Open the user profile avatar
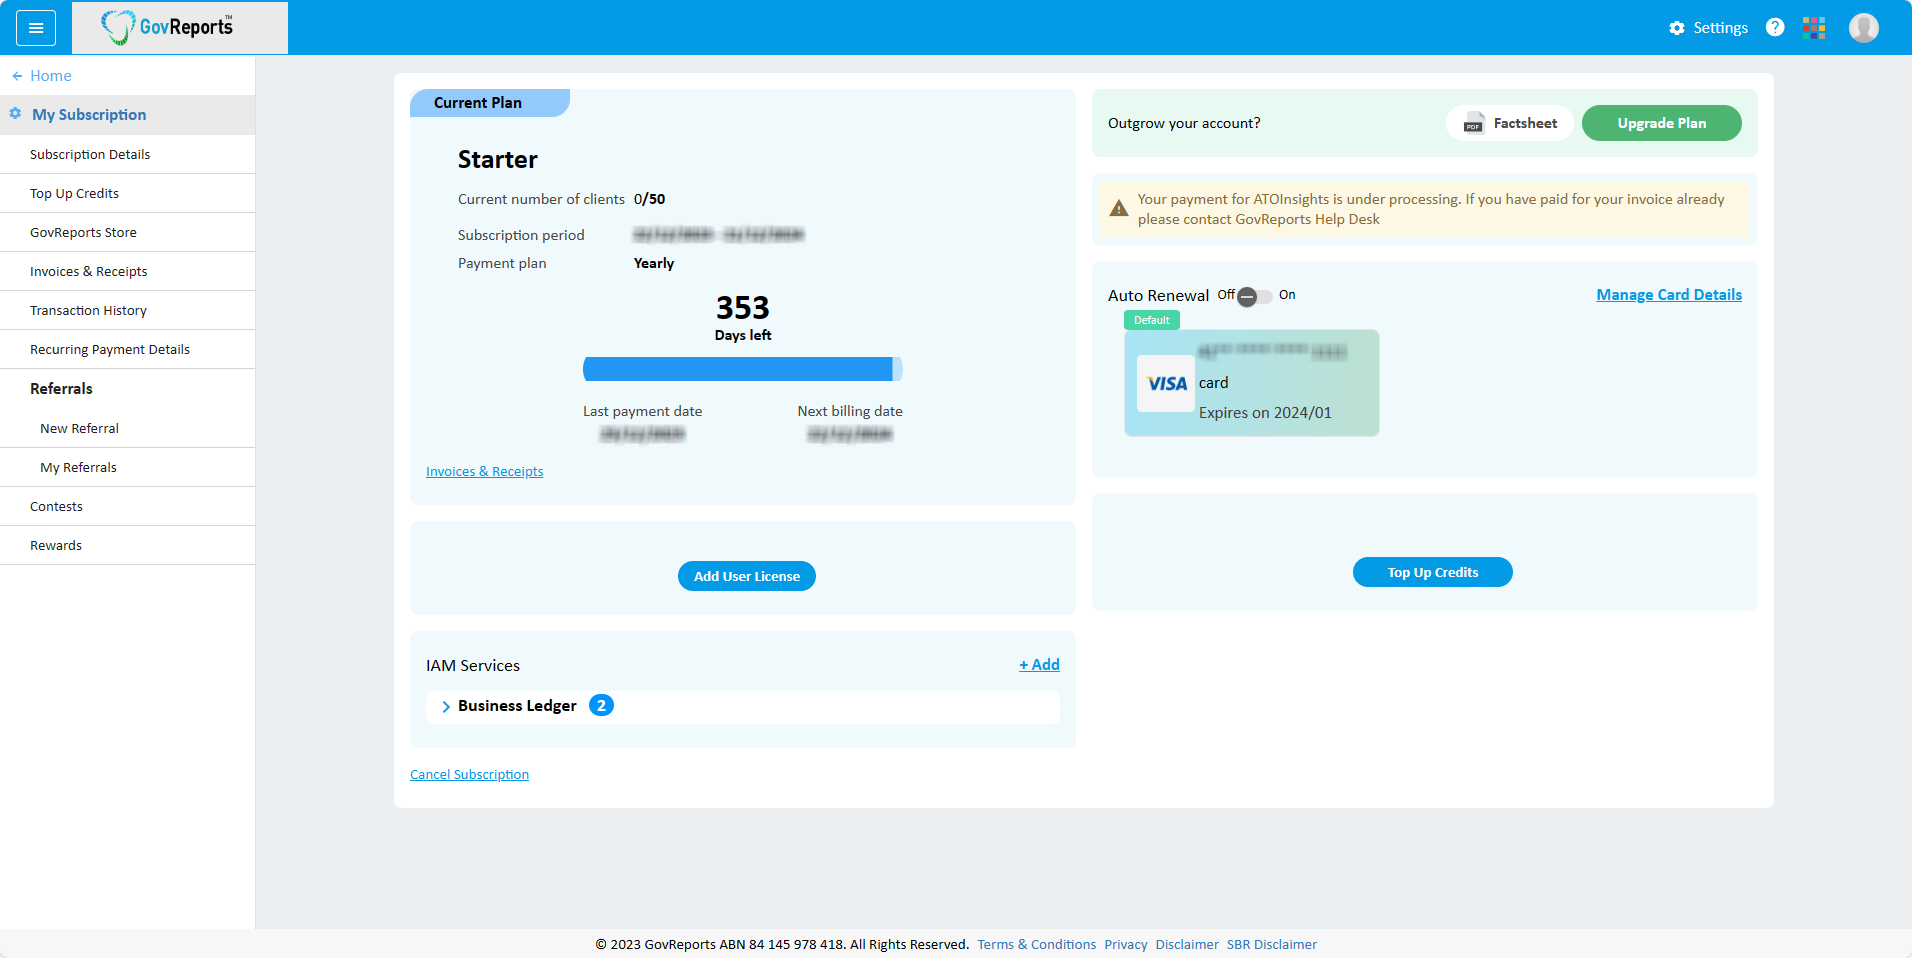 click(1863, 28)
